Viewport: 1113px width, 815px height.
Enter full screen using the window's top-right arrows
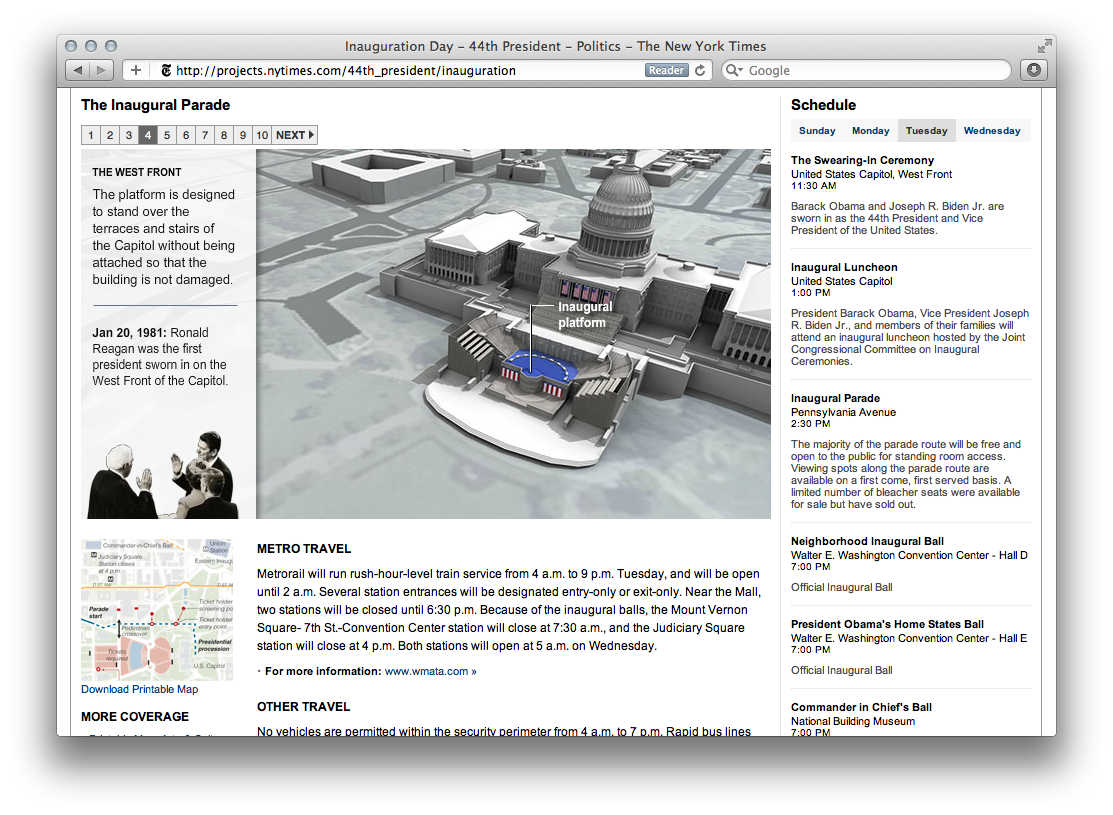click(1045, 46)
